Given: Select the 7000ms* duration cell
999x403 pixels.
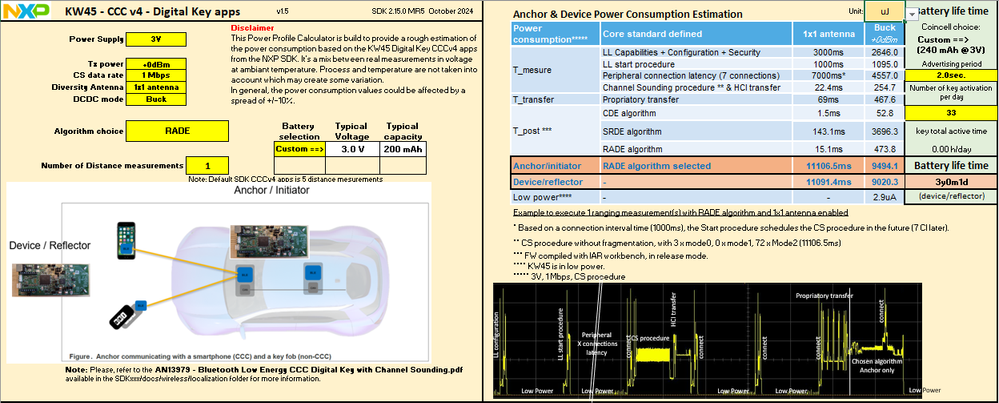Looking at the screenshot, I should [829, 76].
